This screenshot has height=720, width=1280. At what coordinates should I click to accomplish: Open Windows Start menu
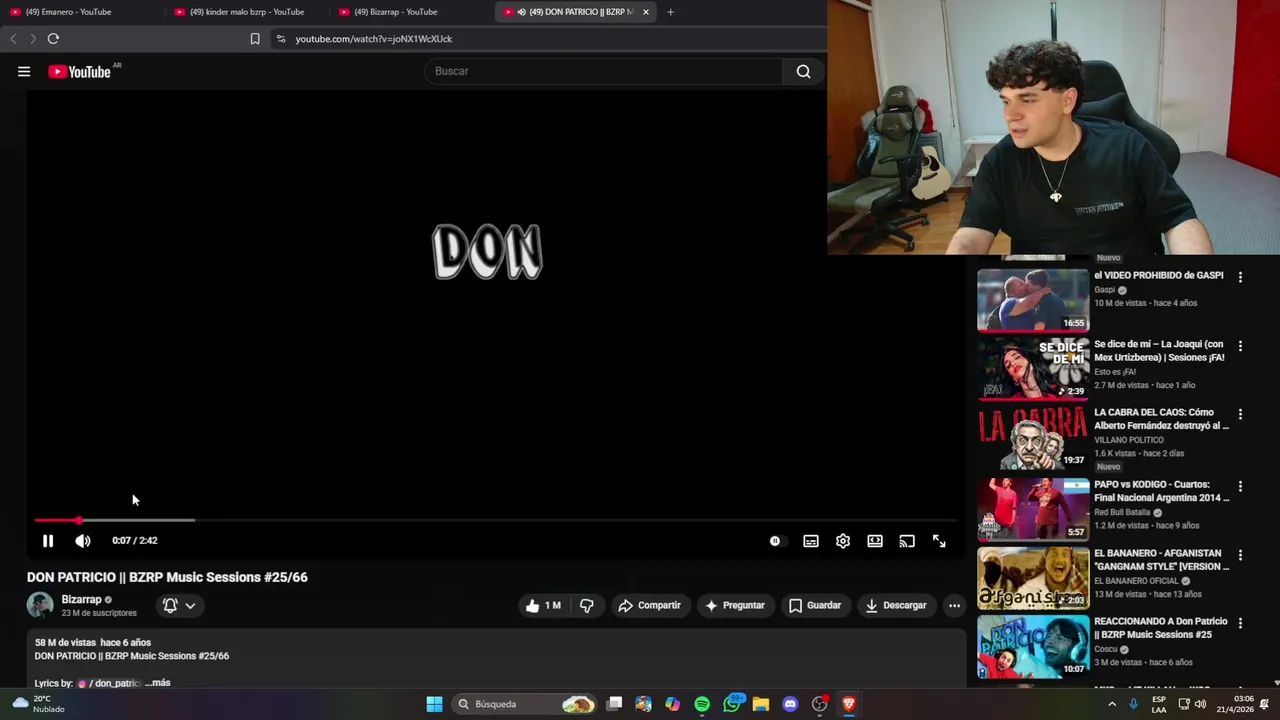point(434,704)
